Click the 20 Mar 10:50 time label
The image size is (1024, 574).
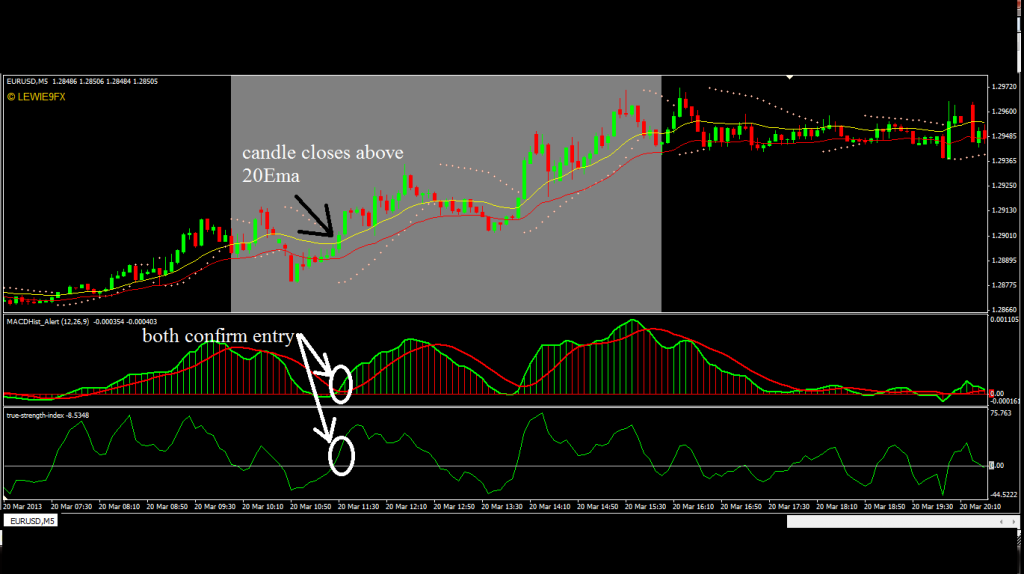click(310, 506)
